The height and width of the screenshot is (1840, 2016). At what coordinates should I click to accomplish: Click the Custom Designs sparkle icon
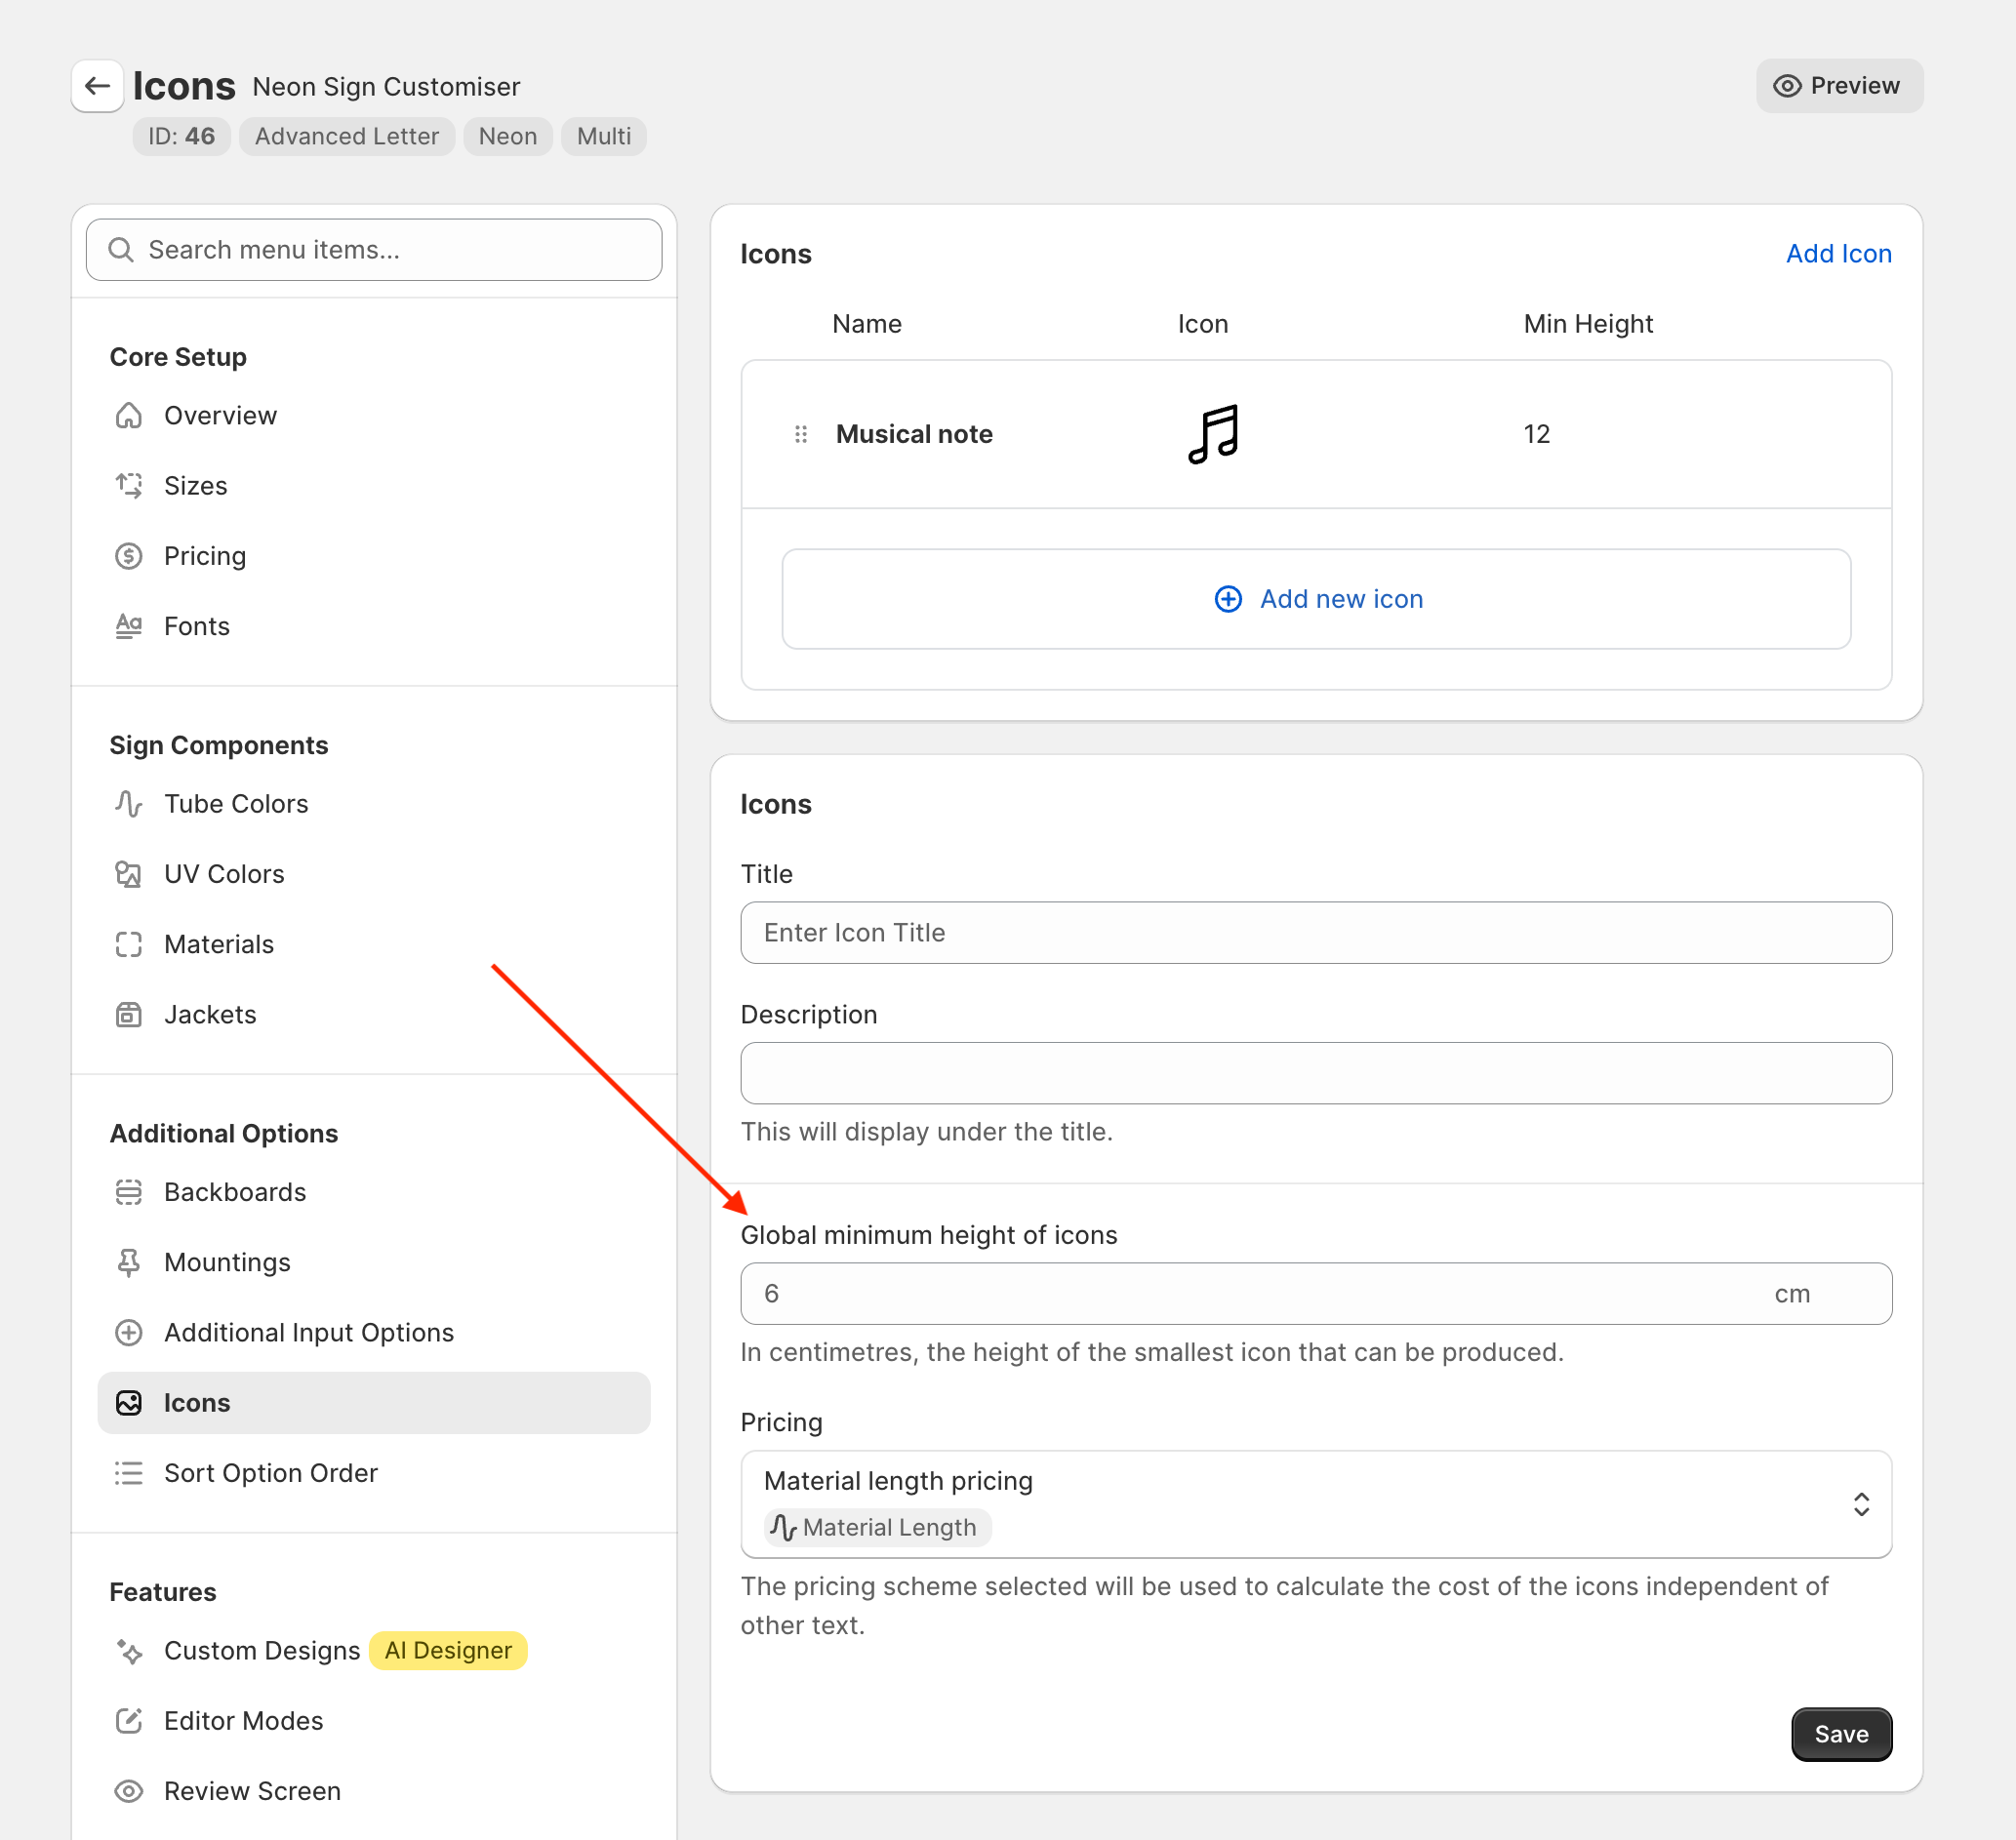coord(129,1651)
